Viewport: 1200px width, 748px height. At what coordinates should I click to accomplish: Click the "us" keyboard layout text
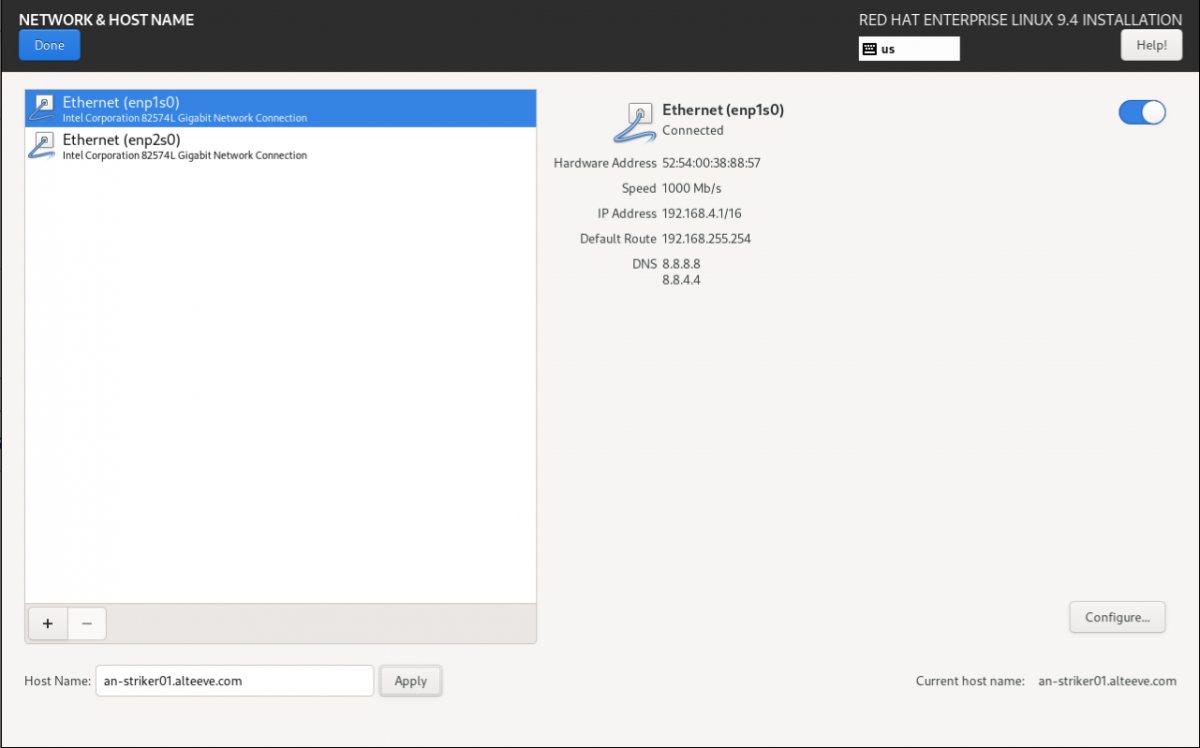(888, 49)
